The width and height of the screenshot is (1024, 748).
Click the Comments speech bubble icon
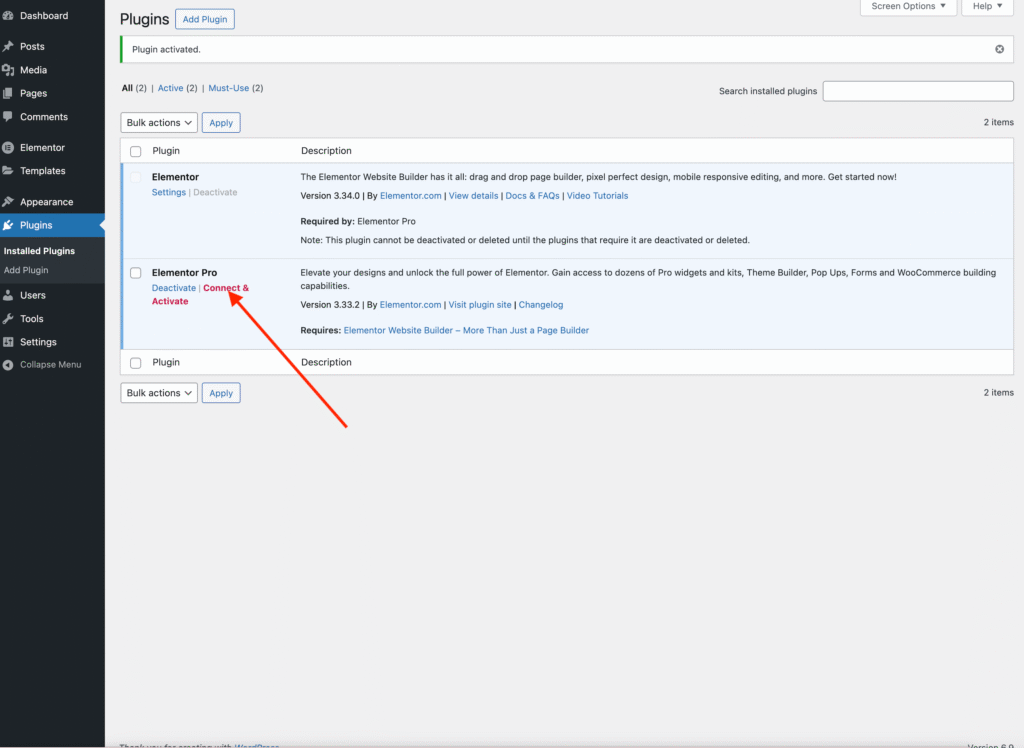coord(9,117)
